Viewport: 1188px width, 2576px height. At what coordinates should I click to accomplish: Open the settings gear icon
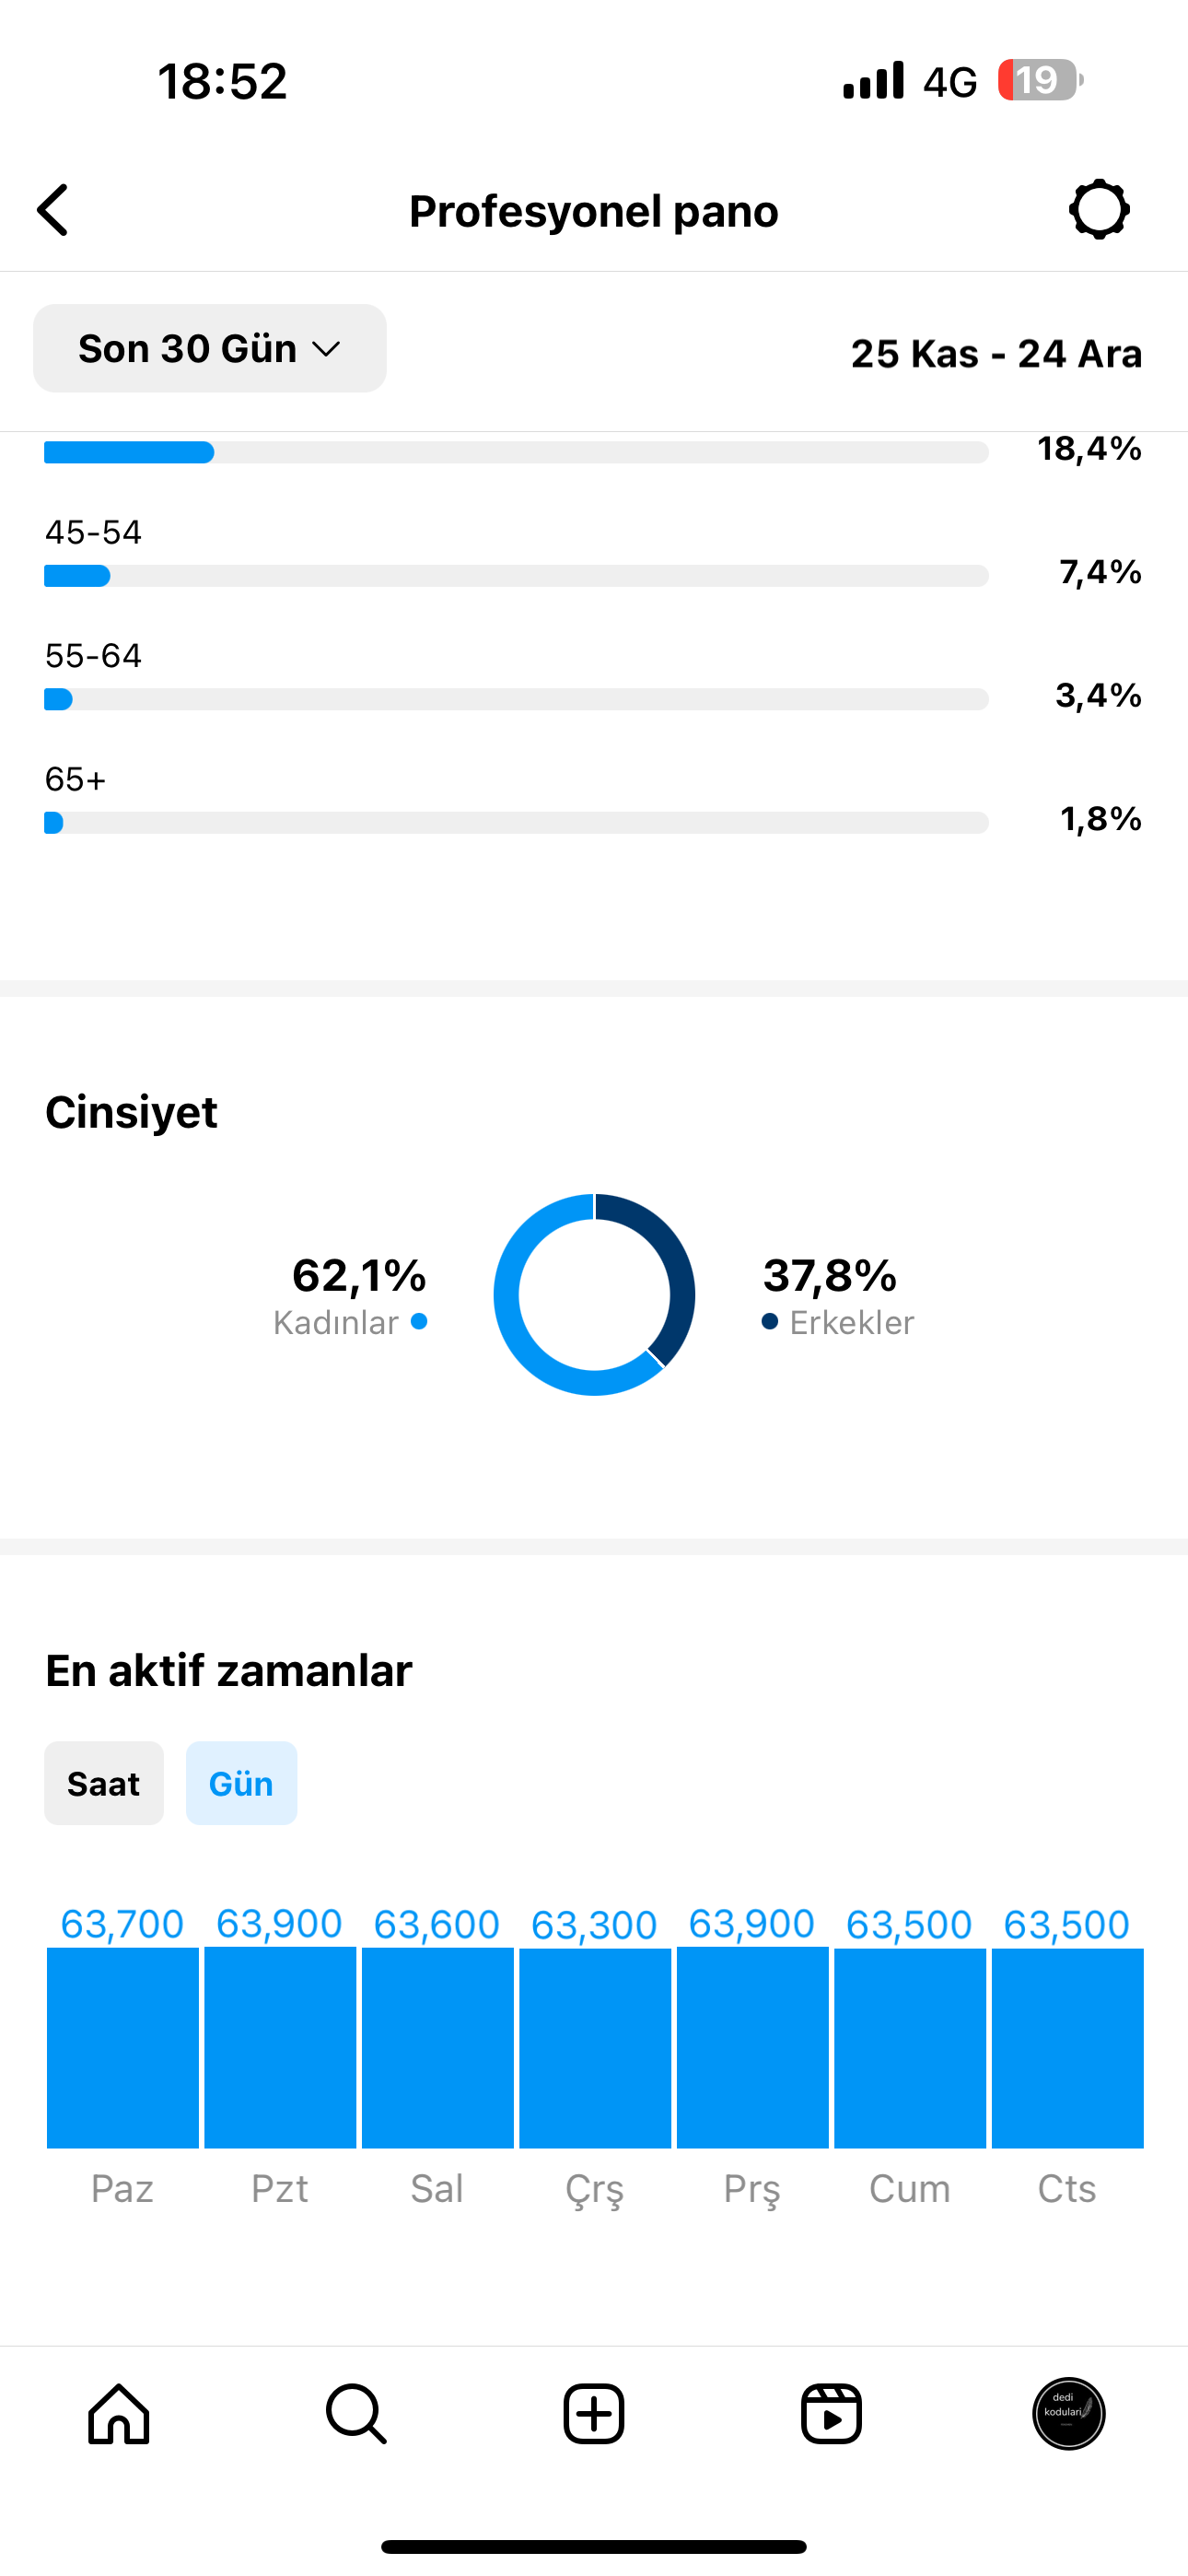click(x=1099, y=210)
